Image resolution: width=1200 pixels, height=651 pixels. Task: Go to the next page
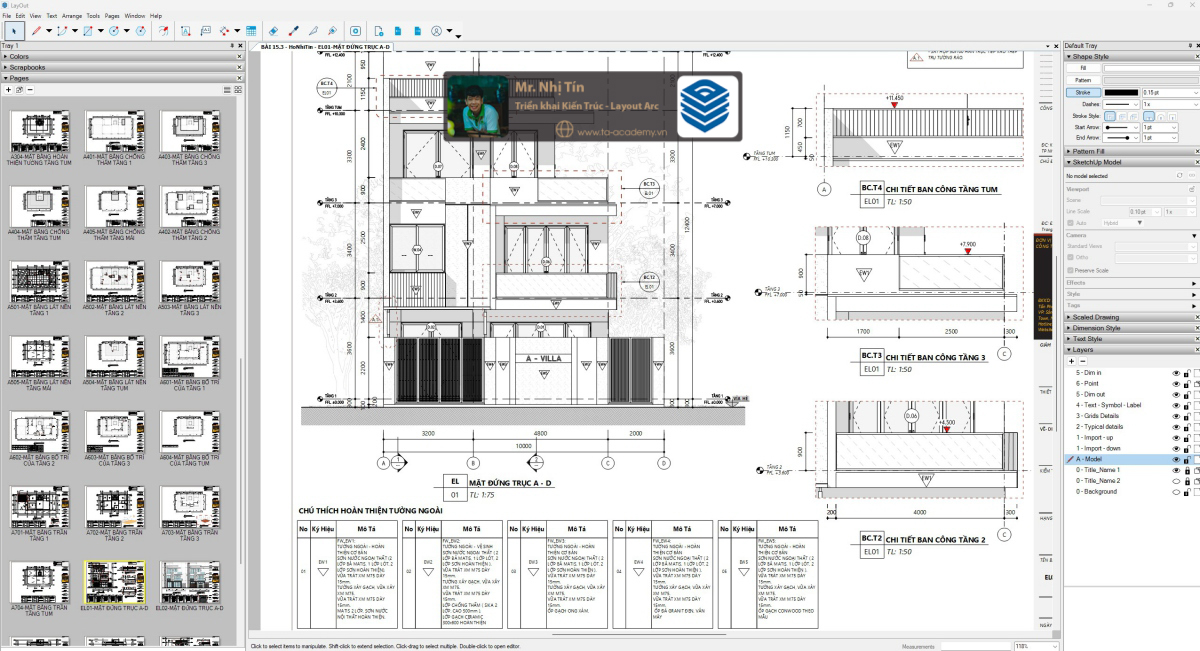pyautogui.click(x=417, y=31)
